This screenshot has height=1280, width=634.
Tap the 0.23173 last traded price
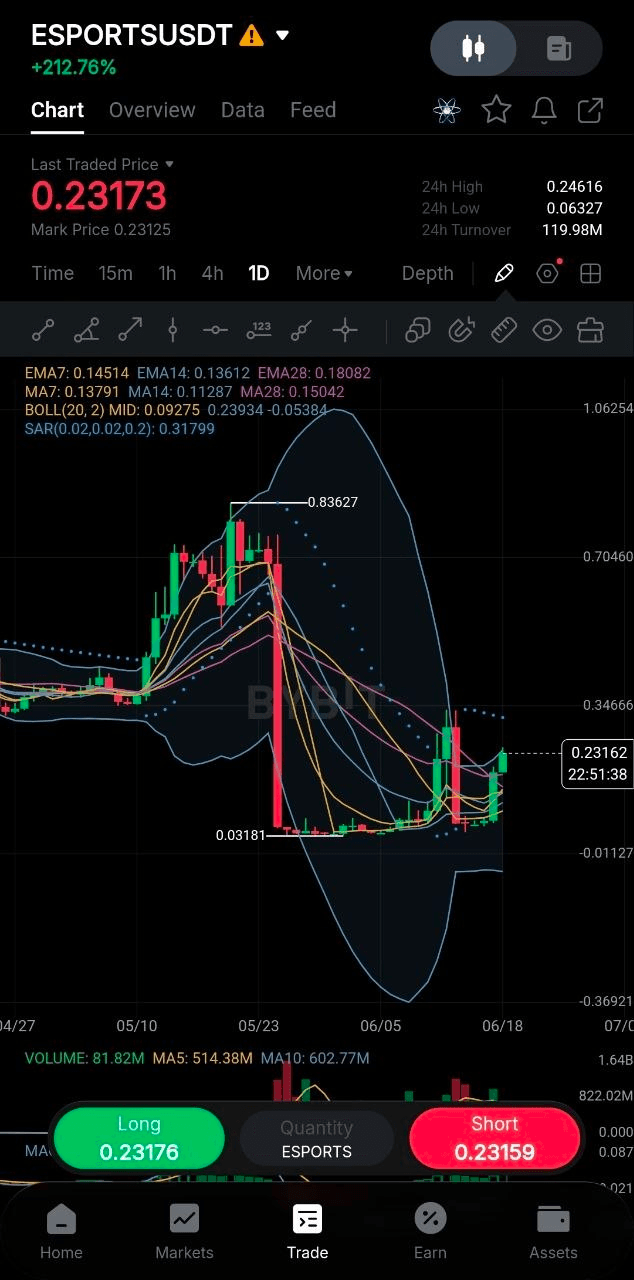coord(99,196)
